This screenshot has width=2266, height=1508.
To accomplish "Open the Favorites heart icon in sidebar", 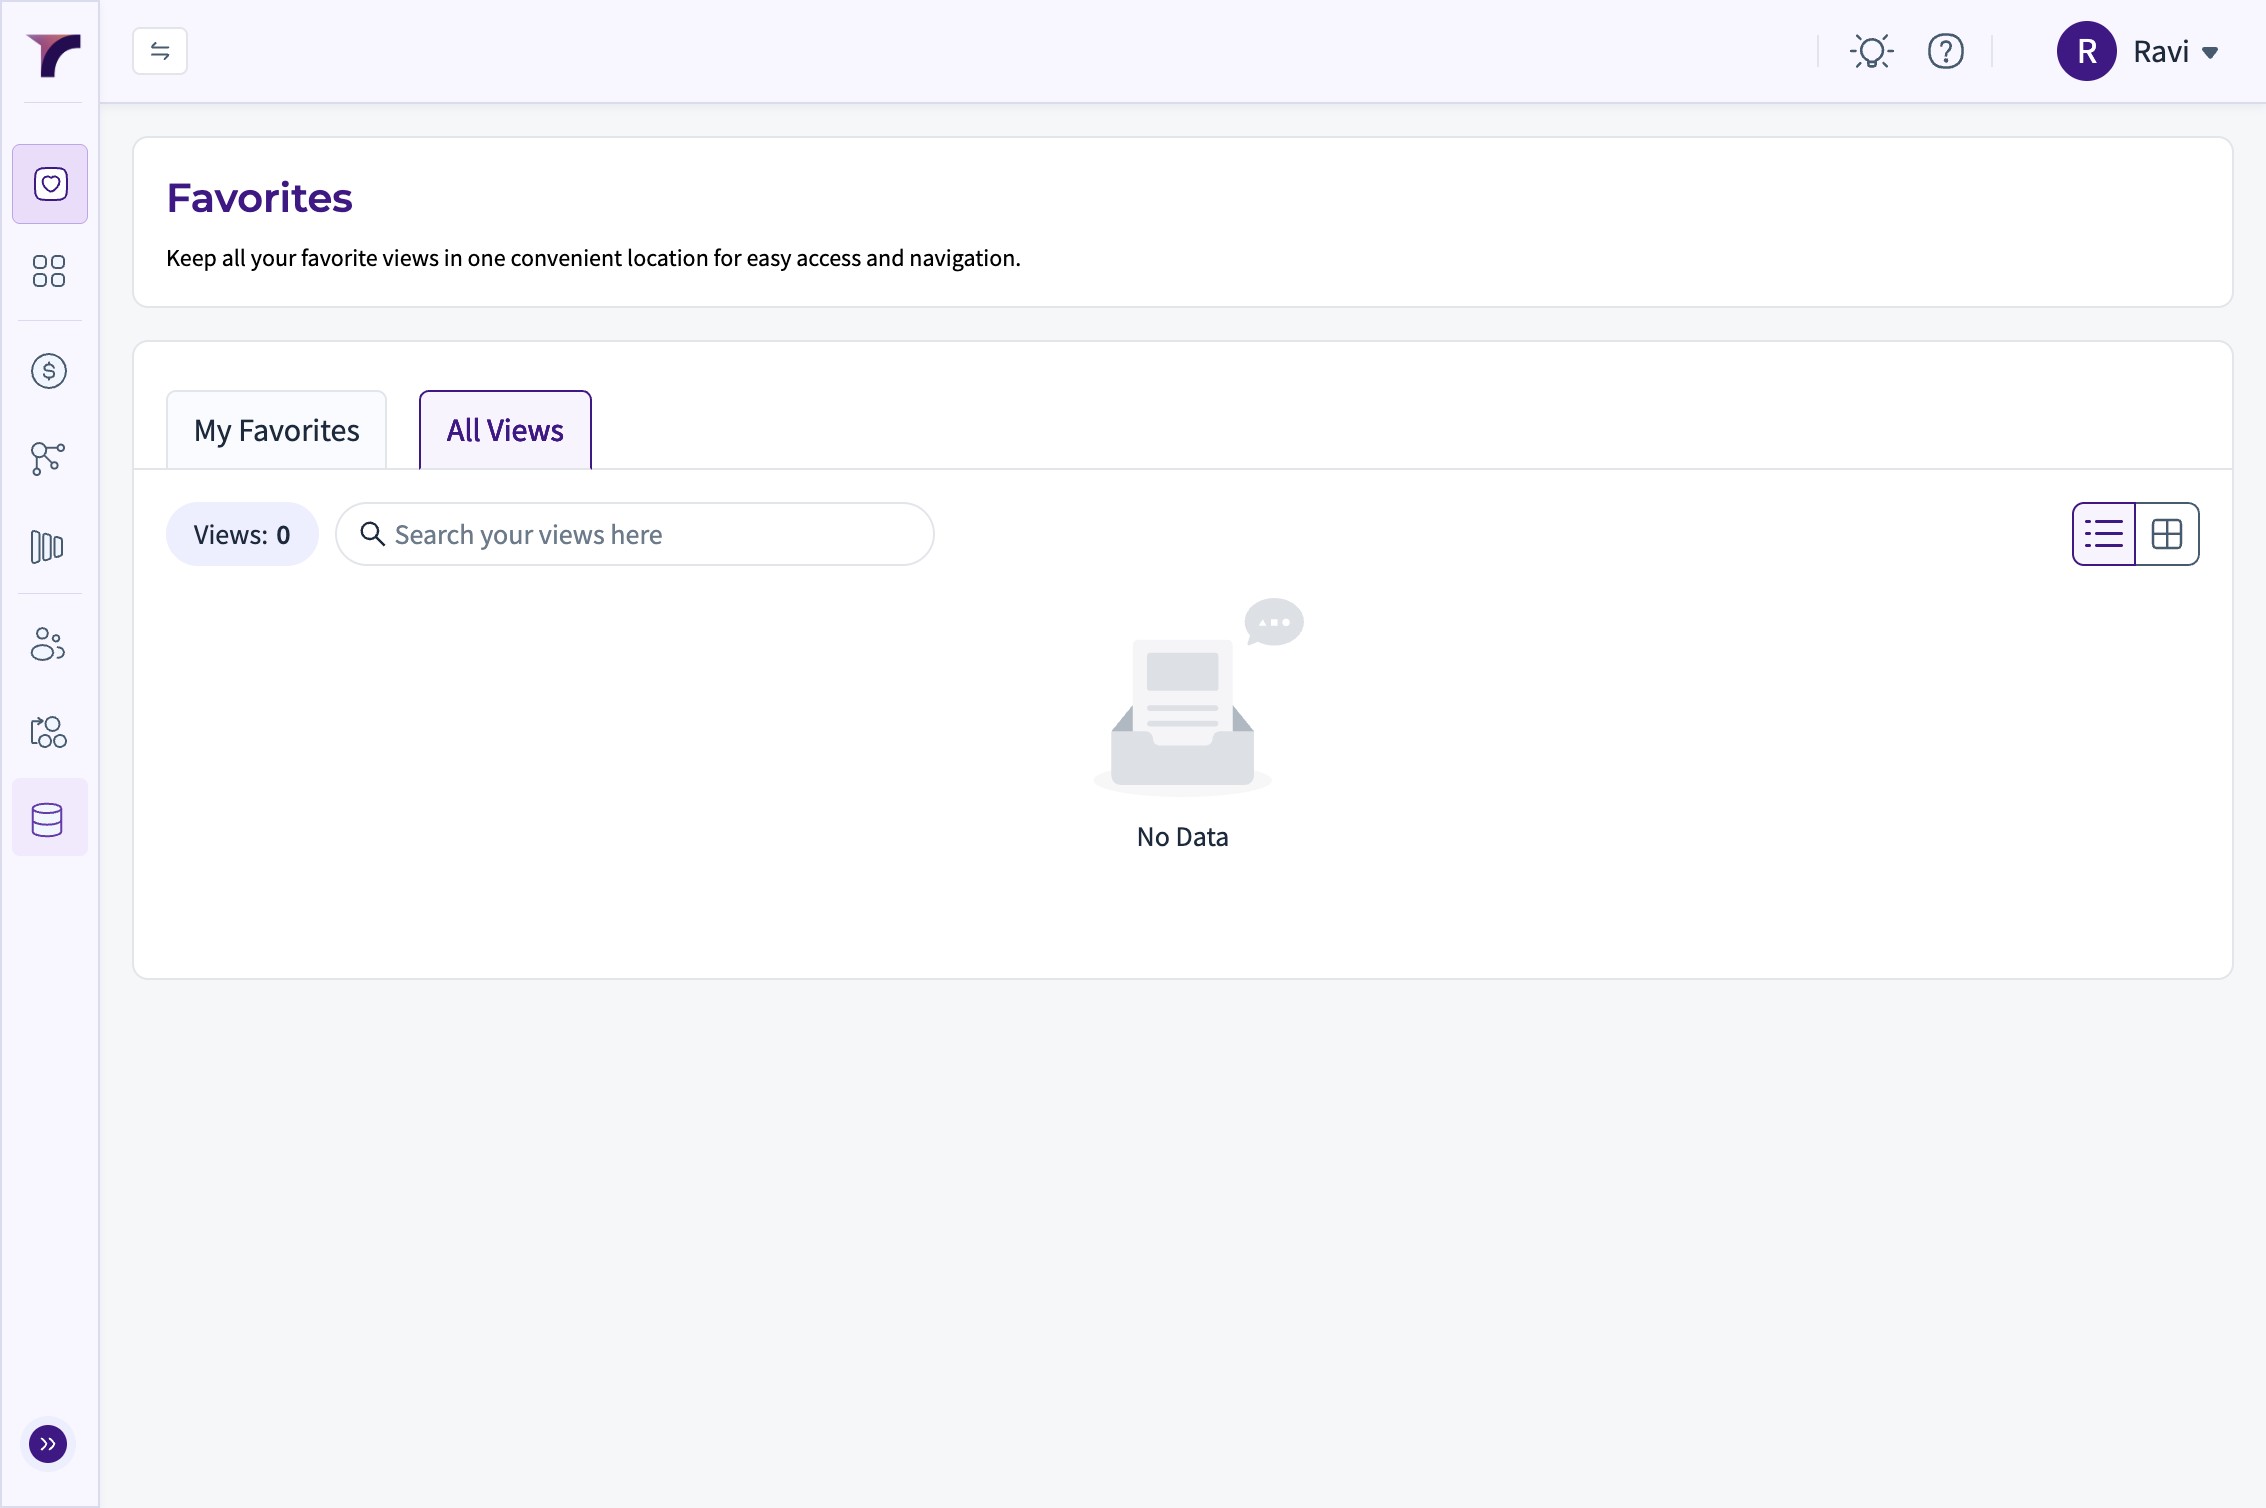I will (50, 184).
